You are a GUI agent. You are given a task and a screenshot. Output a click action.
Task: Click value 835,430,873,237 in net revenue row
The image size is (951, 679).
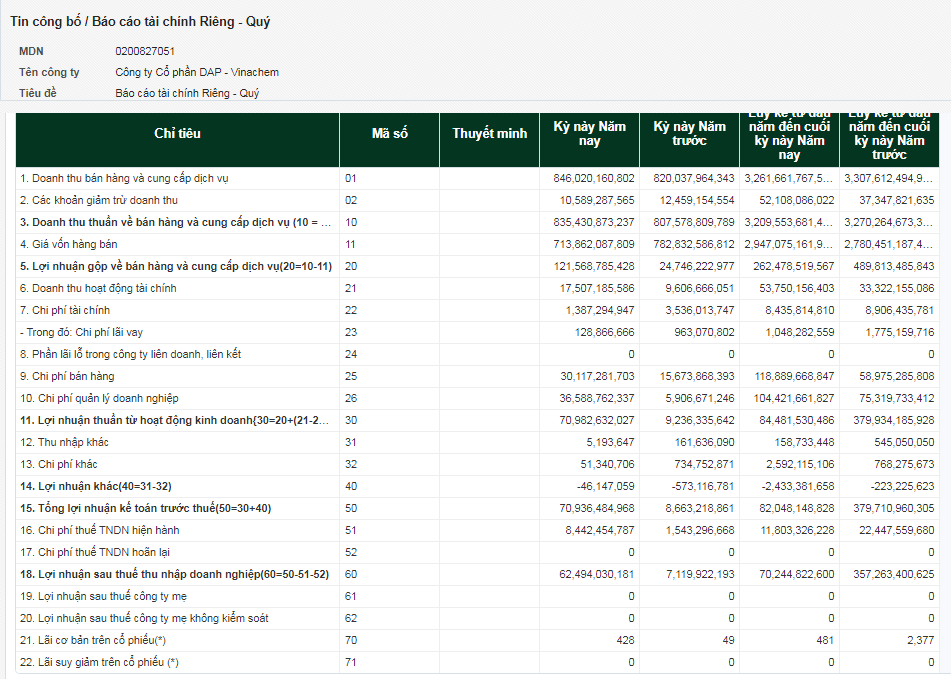[594, 222]
